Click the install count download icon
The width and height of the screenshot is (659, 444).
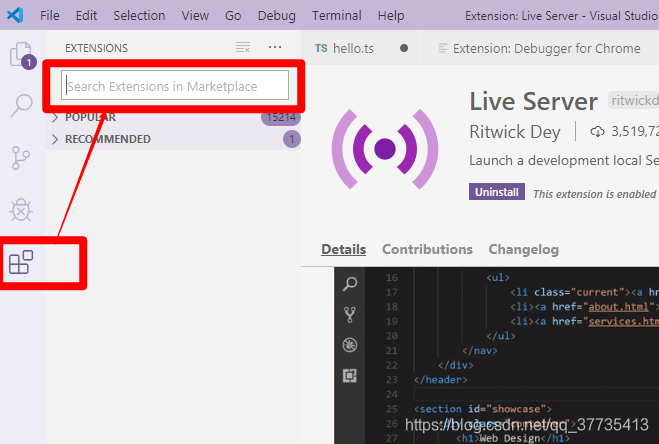pyautogui.click(x=597, y=132)
